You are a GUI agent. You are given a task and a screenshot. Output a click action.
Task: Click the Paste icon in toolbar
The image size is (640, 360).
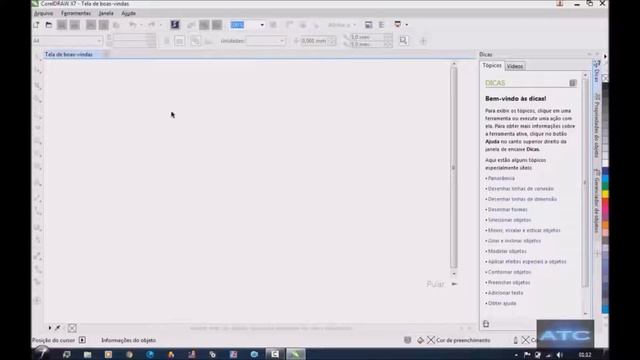pos(116,25)
